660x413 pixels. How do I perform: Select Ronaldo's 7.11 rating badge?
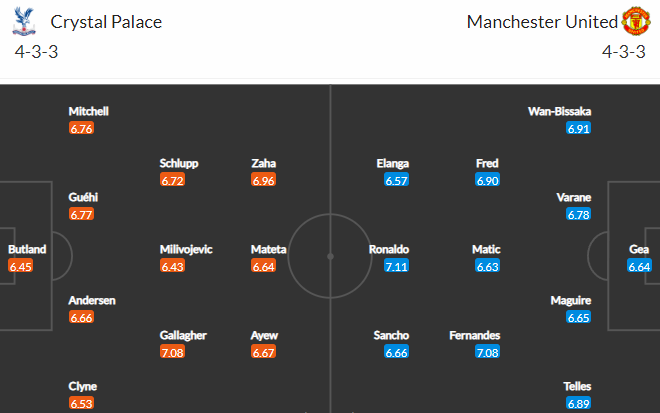tap(396, 266)
